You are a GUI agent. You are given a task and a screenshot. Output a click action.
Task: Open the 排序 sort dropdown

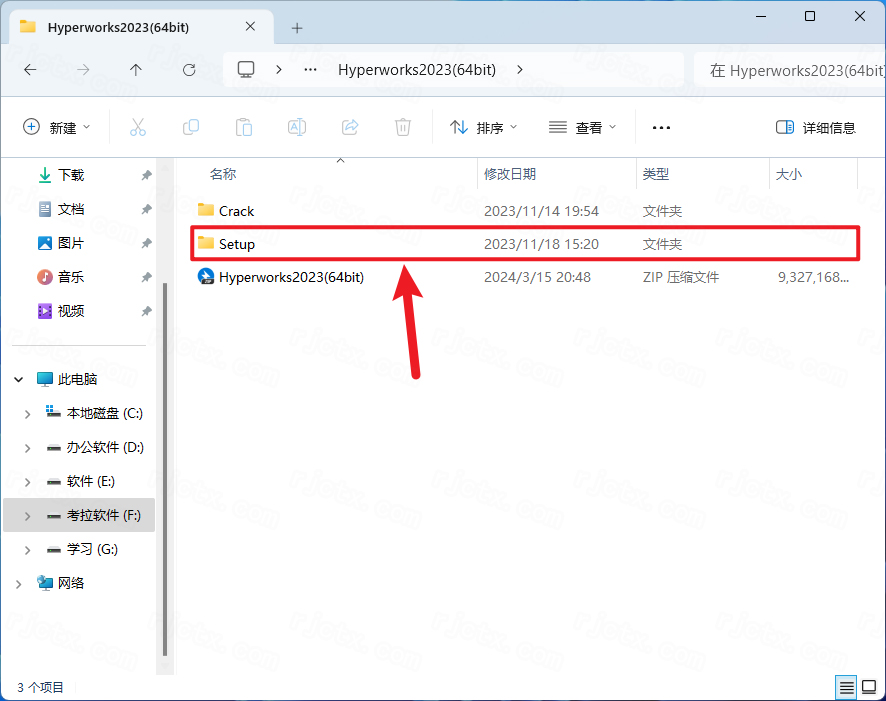(x=484, y=127)
